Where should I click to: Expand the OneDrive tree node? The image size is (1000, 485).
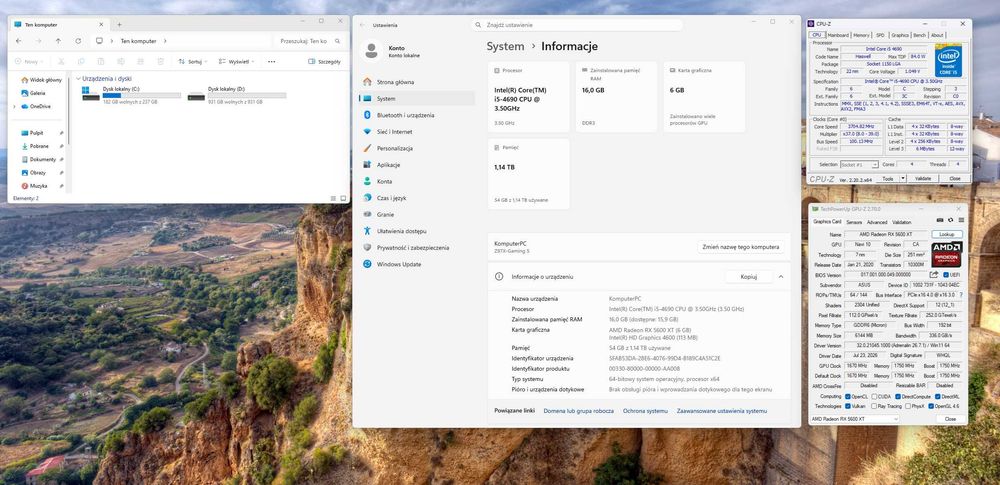[x=15, y=107]
